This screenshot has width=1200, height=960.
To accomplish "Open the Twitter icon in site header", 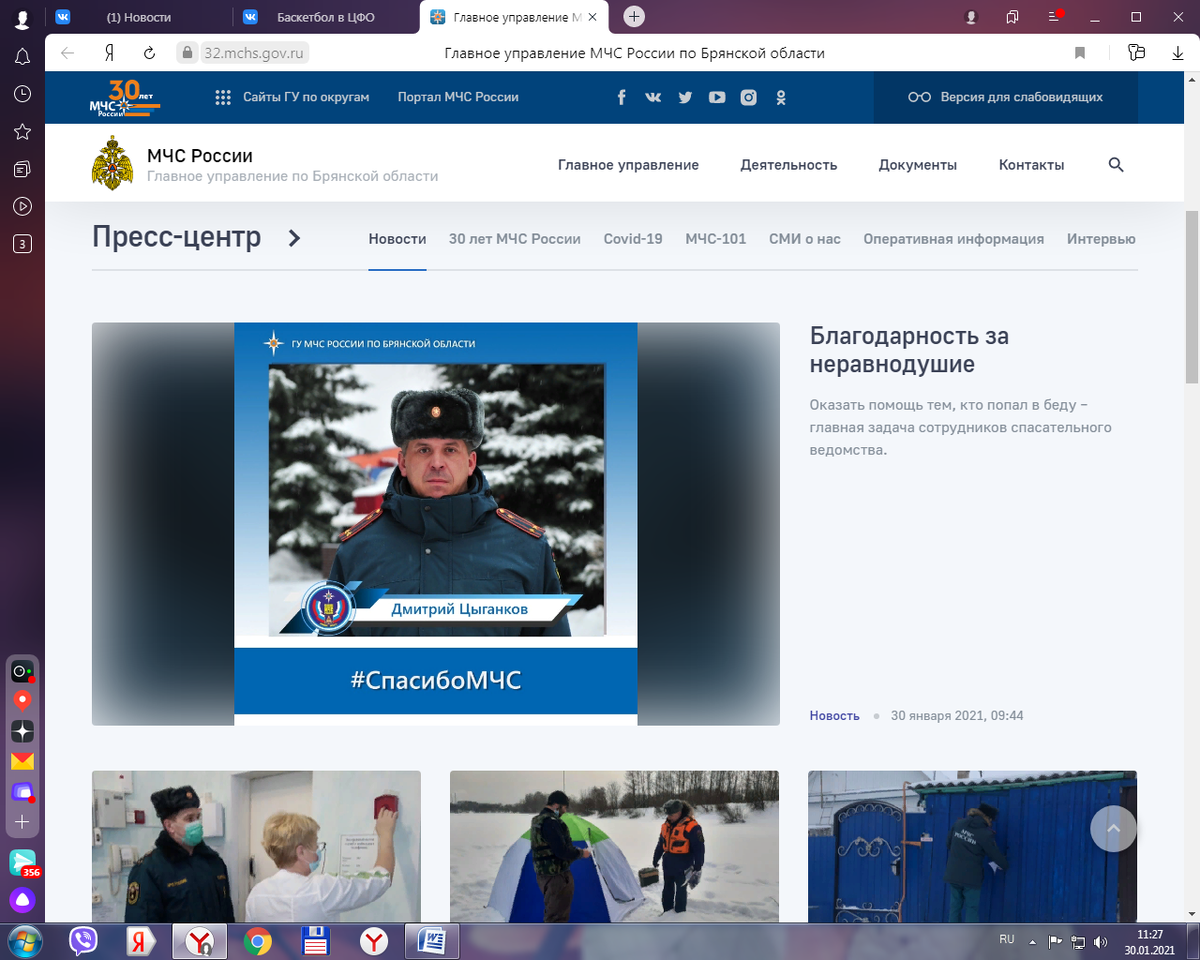I will pos(685,97).
